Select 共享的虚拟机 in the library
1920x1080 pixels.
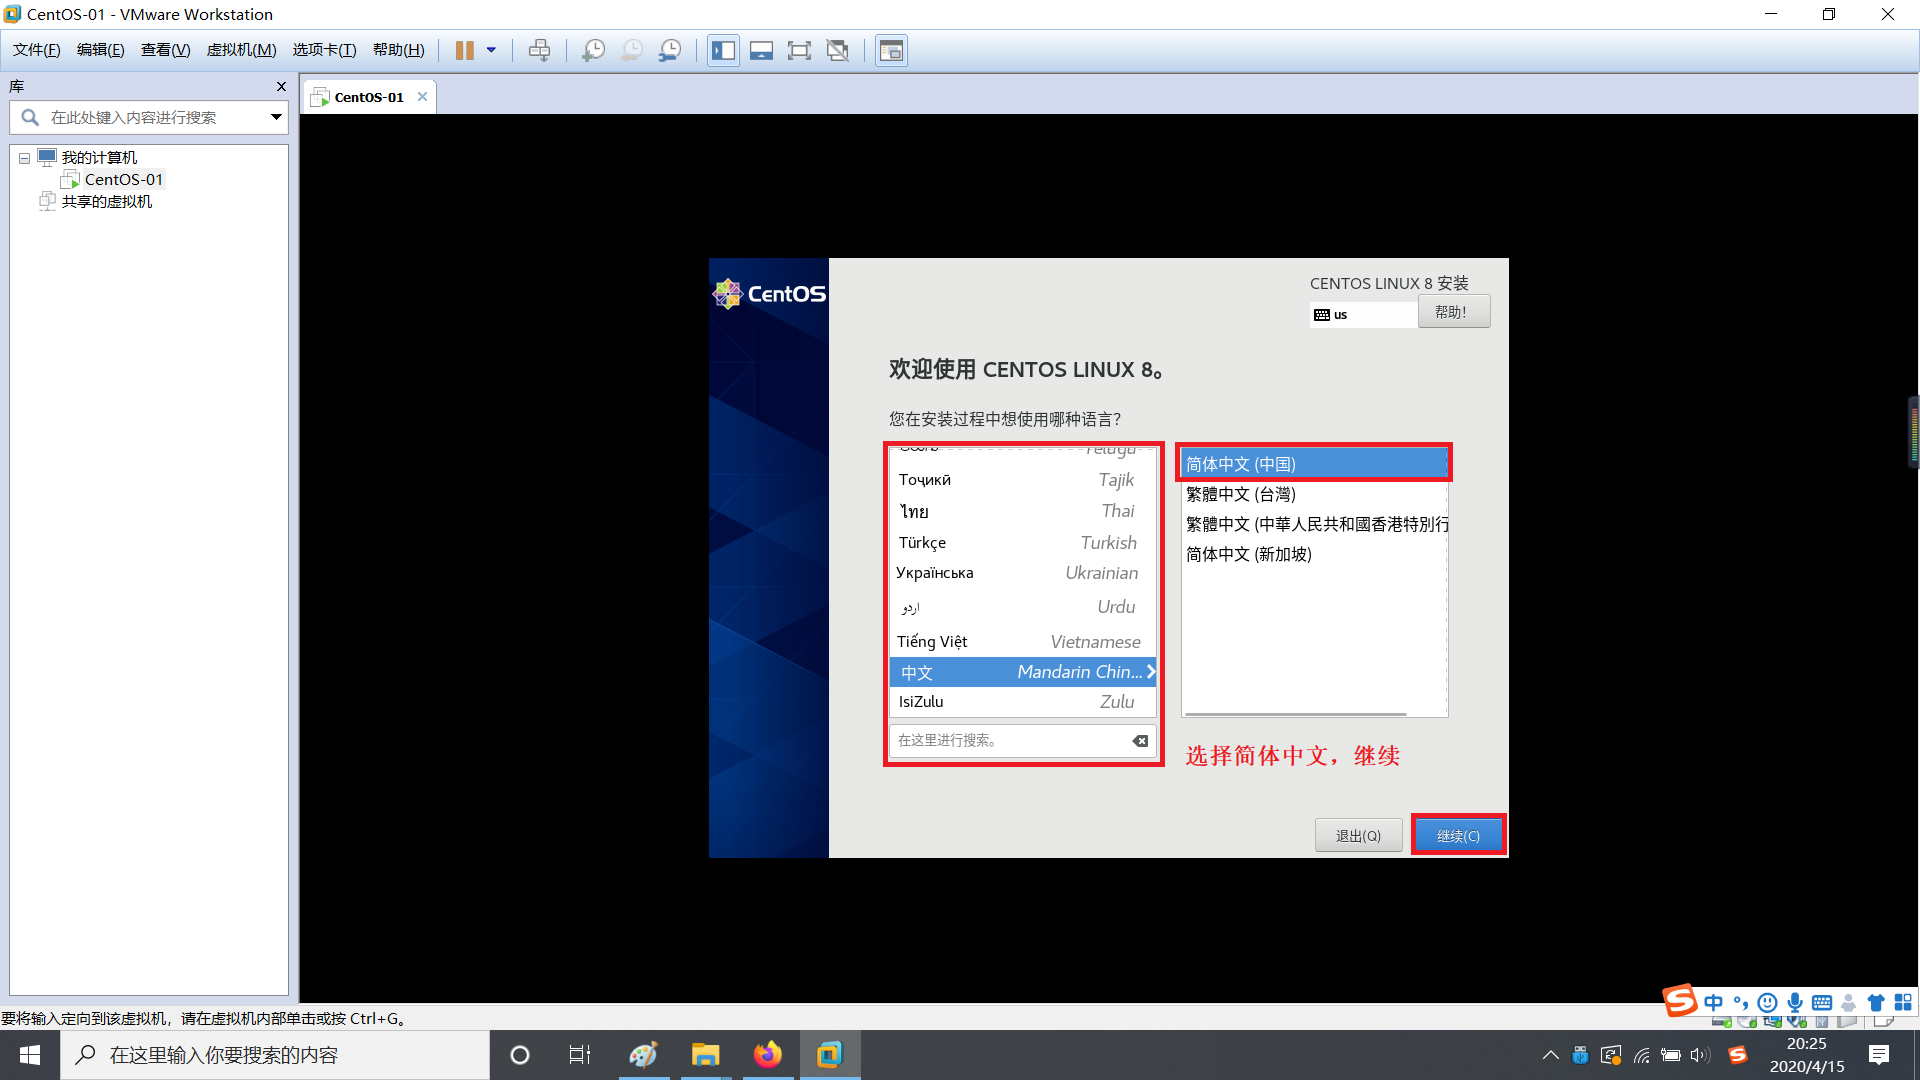click(107, 202)
